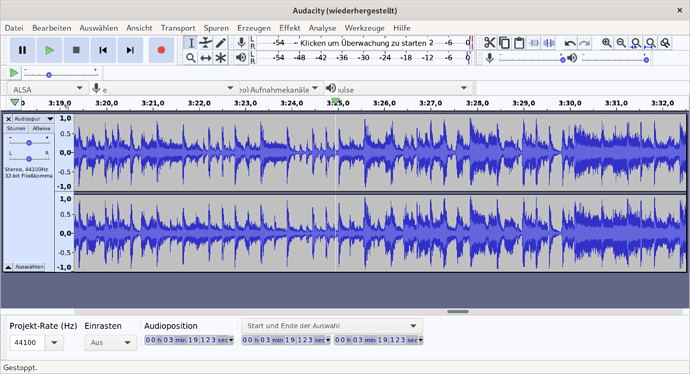This screenshot has width=690, height=374.
Task: Select the Multi-Tool asterisk icon
Action: pos(220,58)
